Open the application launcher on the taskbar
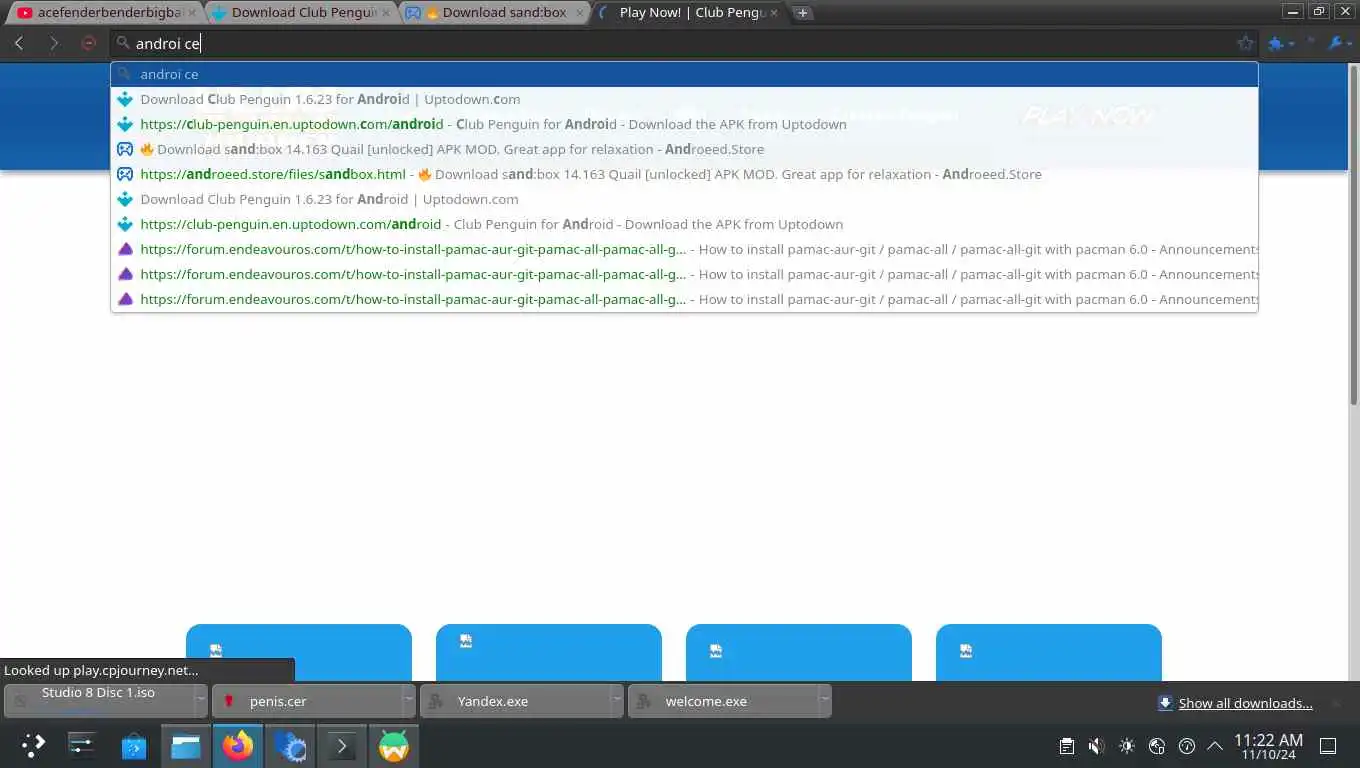 pyautogui.click(x=33, y=745)
